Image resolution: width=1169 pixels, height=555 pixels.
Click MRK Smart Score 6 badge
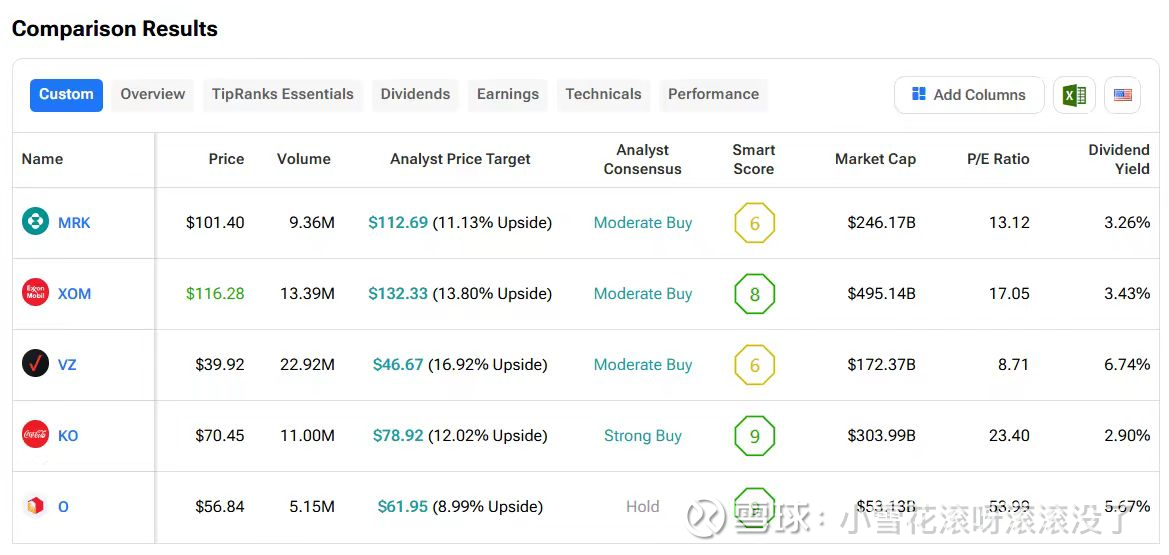pyautogui.click(x=754, y=223)
